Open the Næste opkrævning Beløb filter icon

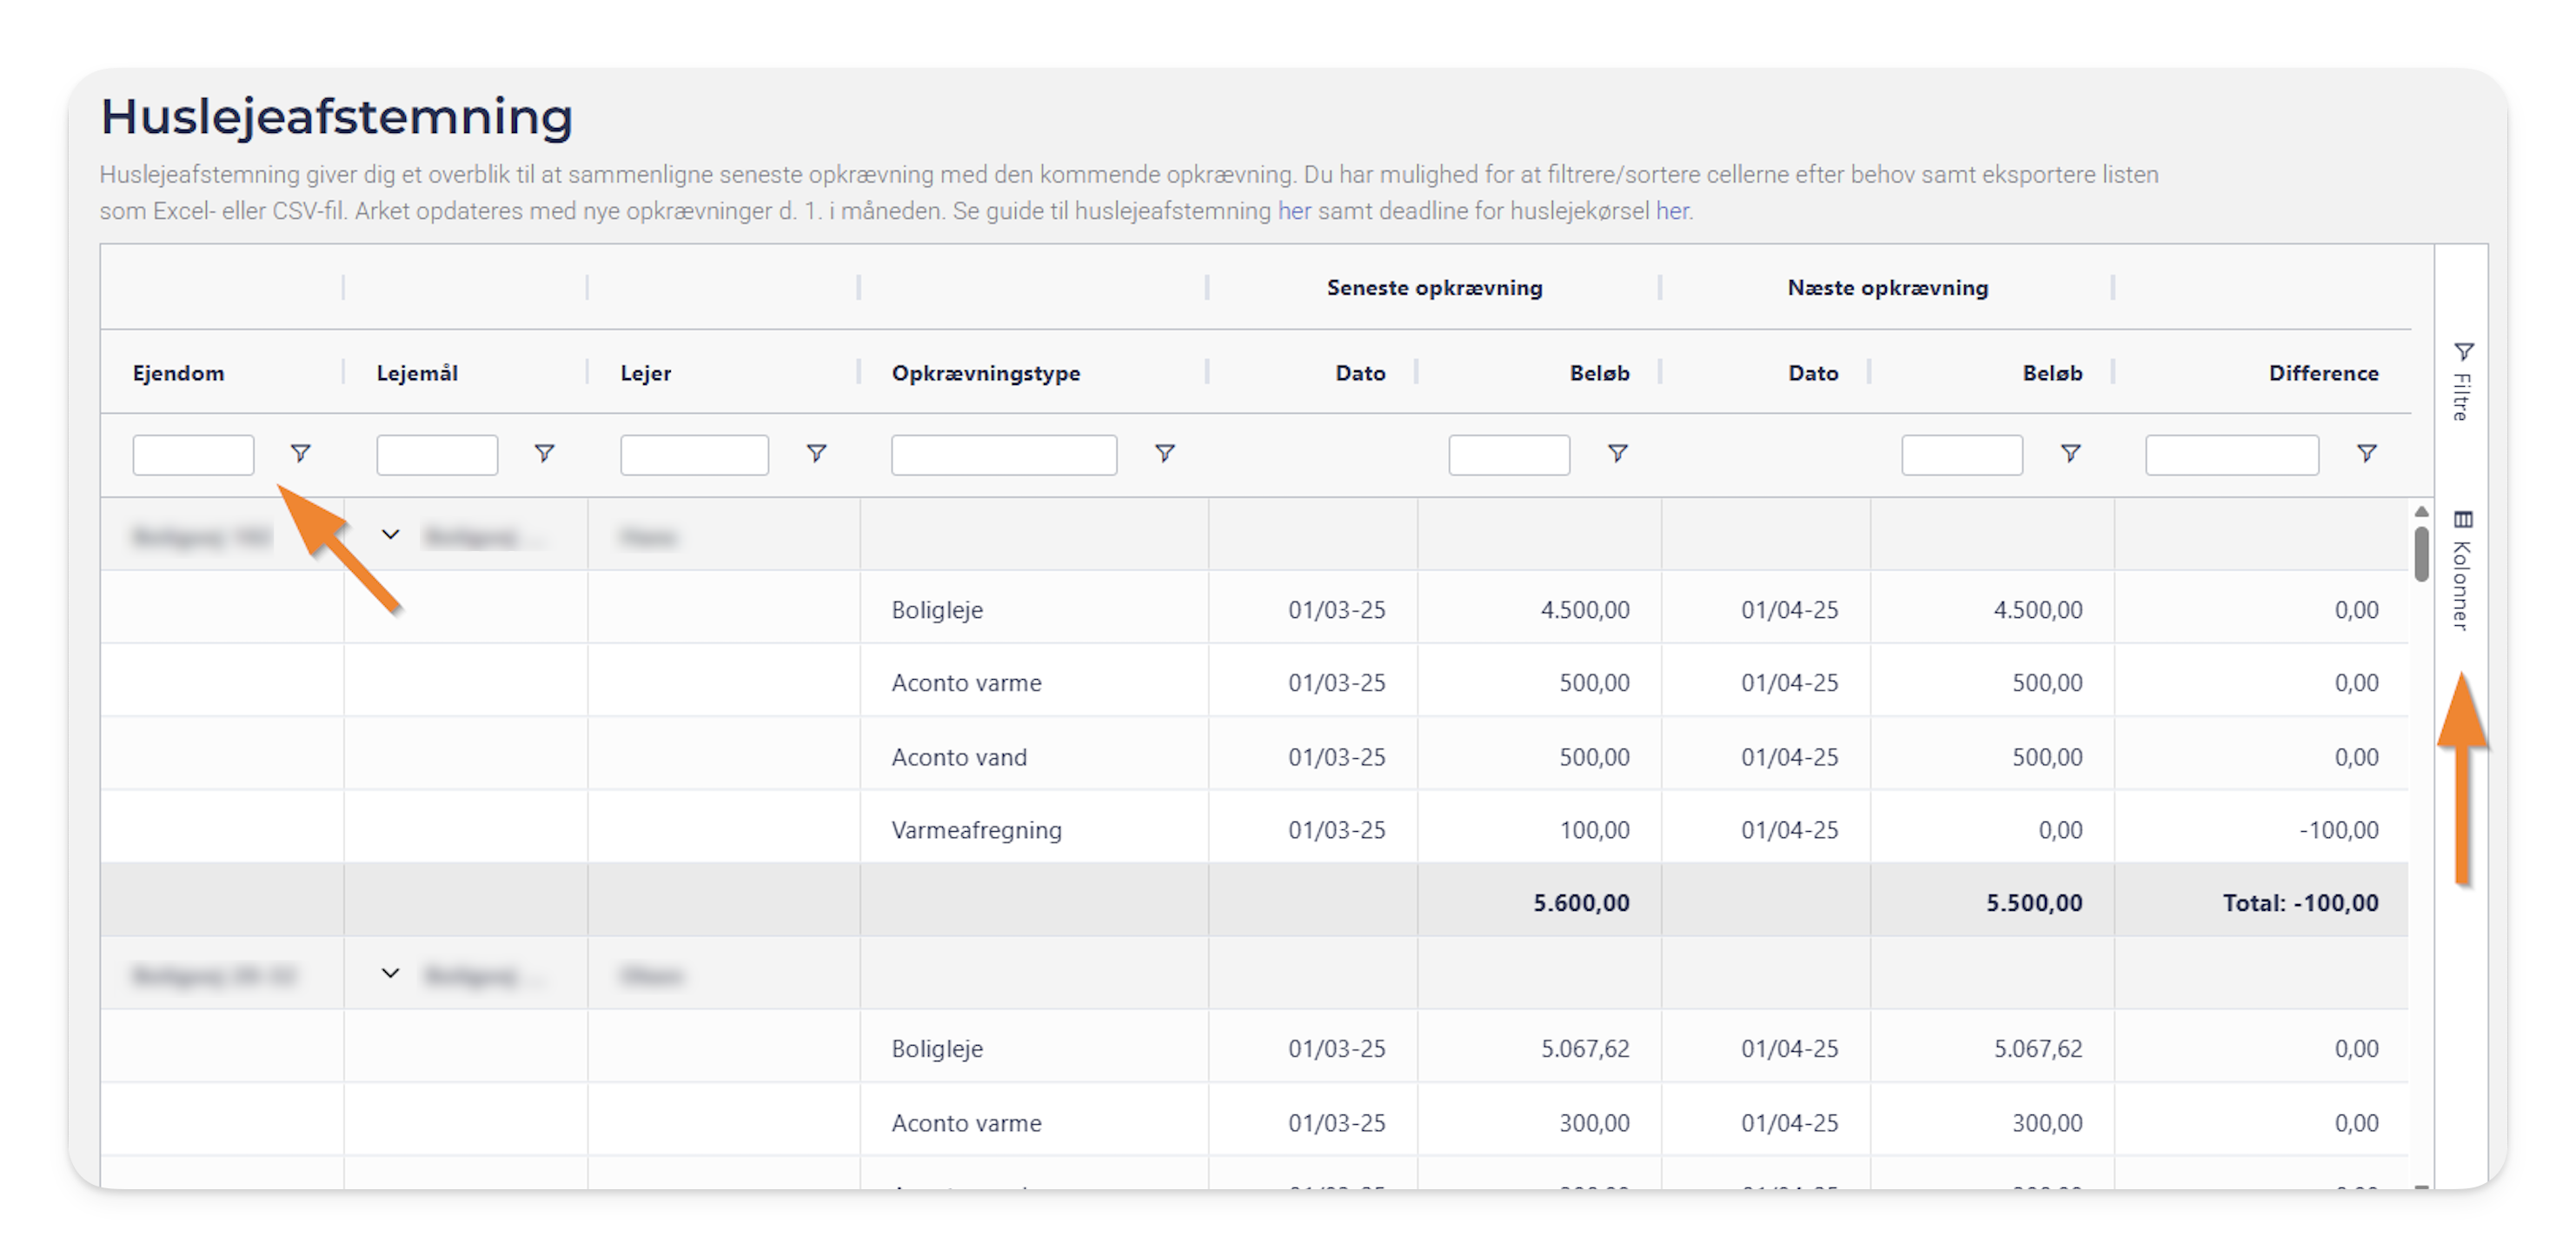point(2070,454)
